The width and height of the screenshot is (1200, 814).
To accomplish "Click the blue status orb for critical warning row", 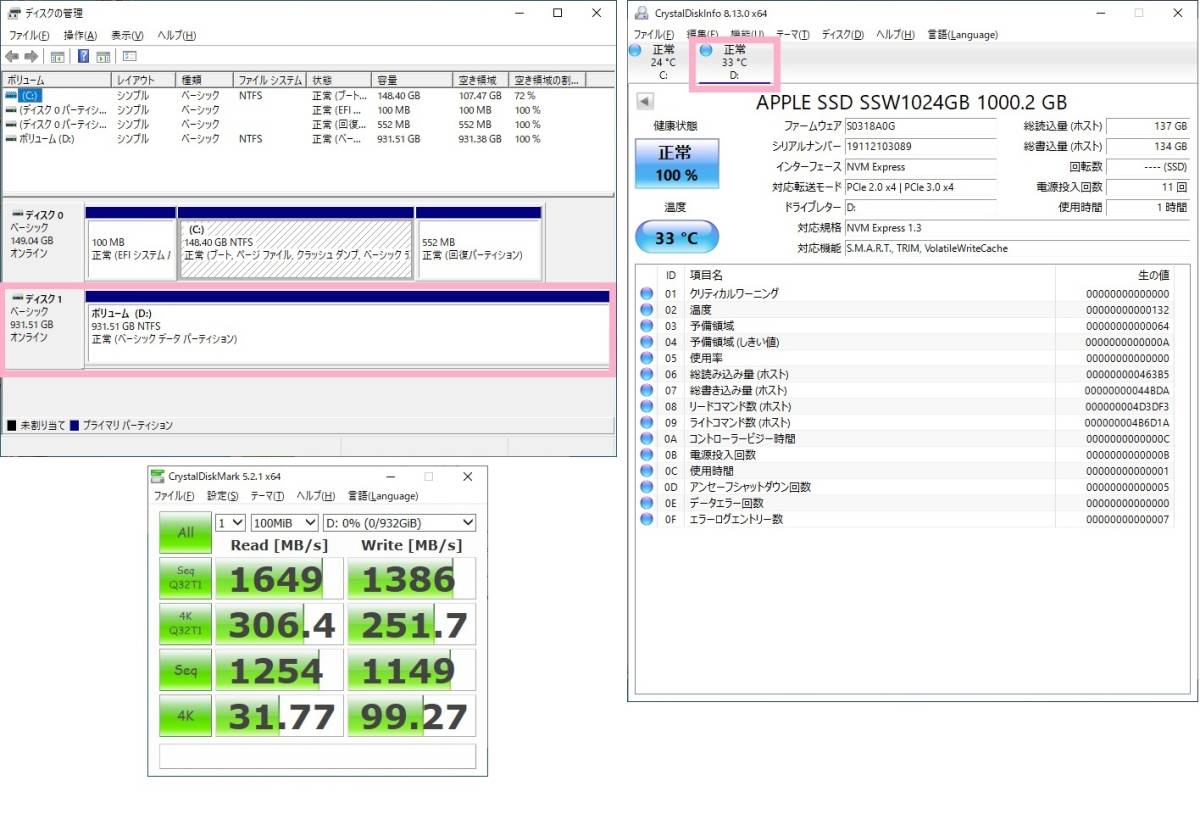I will pyautogui.click(x=646, y=294).
